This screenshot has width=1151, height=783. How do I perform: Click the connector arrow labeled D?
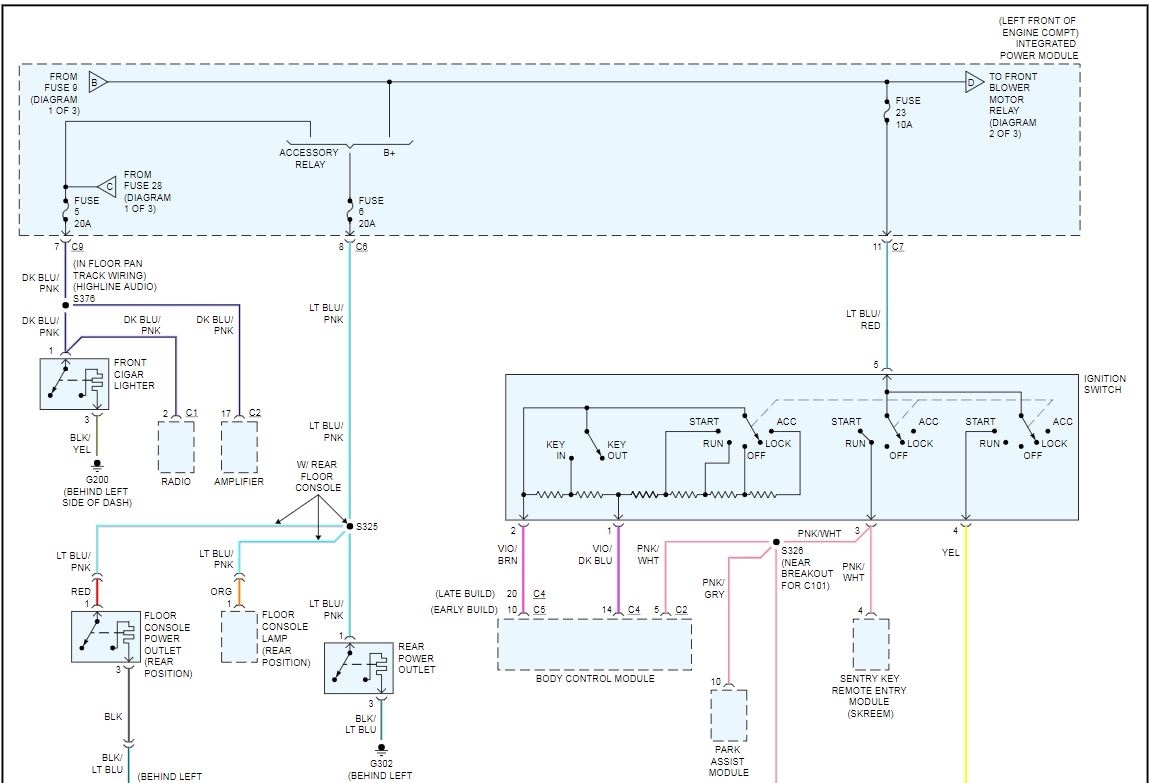pyautogui.click(x=974, y=82)
